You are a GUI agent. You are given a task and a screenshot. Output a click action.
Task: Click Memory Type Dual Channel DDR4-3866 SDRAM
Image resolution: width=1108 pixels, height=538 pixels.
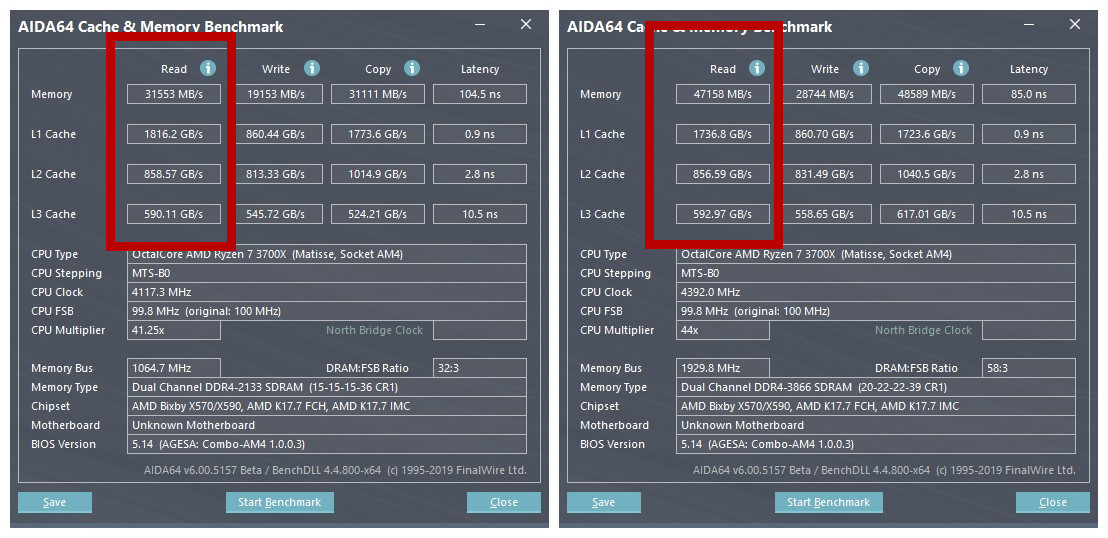click(x=876, y=387)
